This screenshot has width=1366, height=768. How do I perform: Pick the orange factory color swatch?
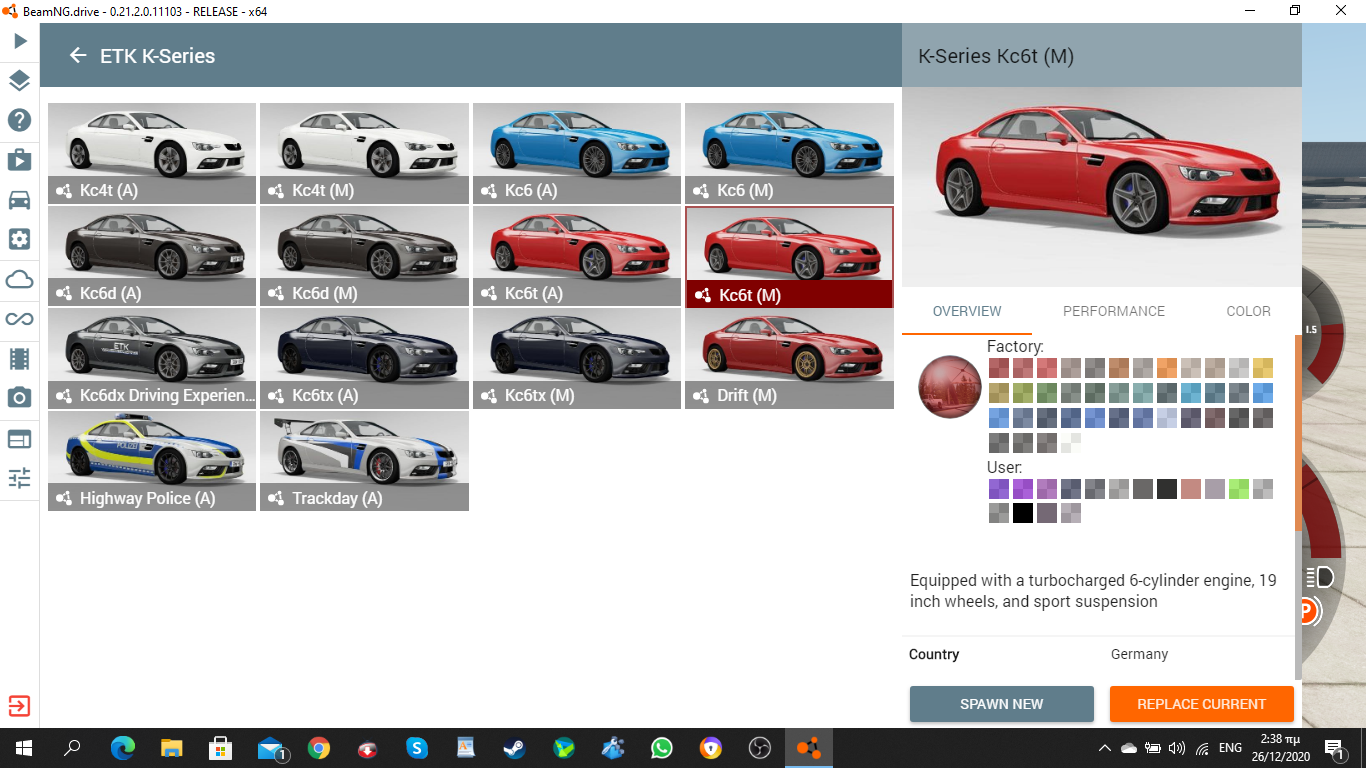coord(1167,368)
